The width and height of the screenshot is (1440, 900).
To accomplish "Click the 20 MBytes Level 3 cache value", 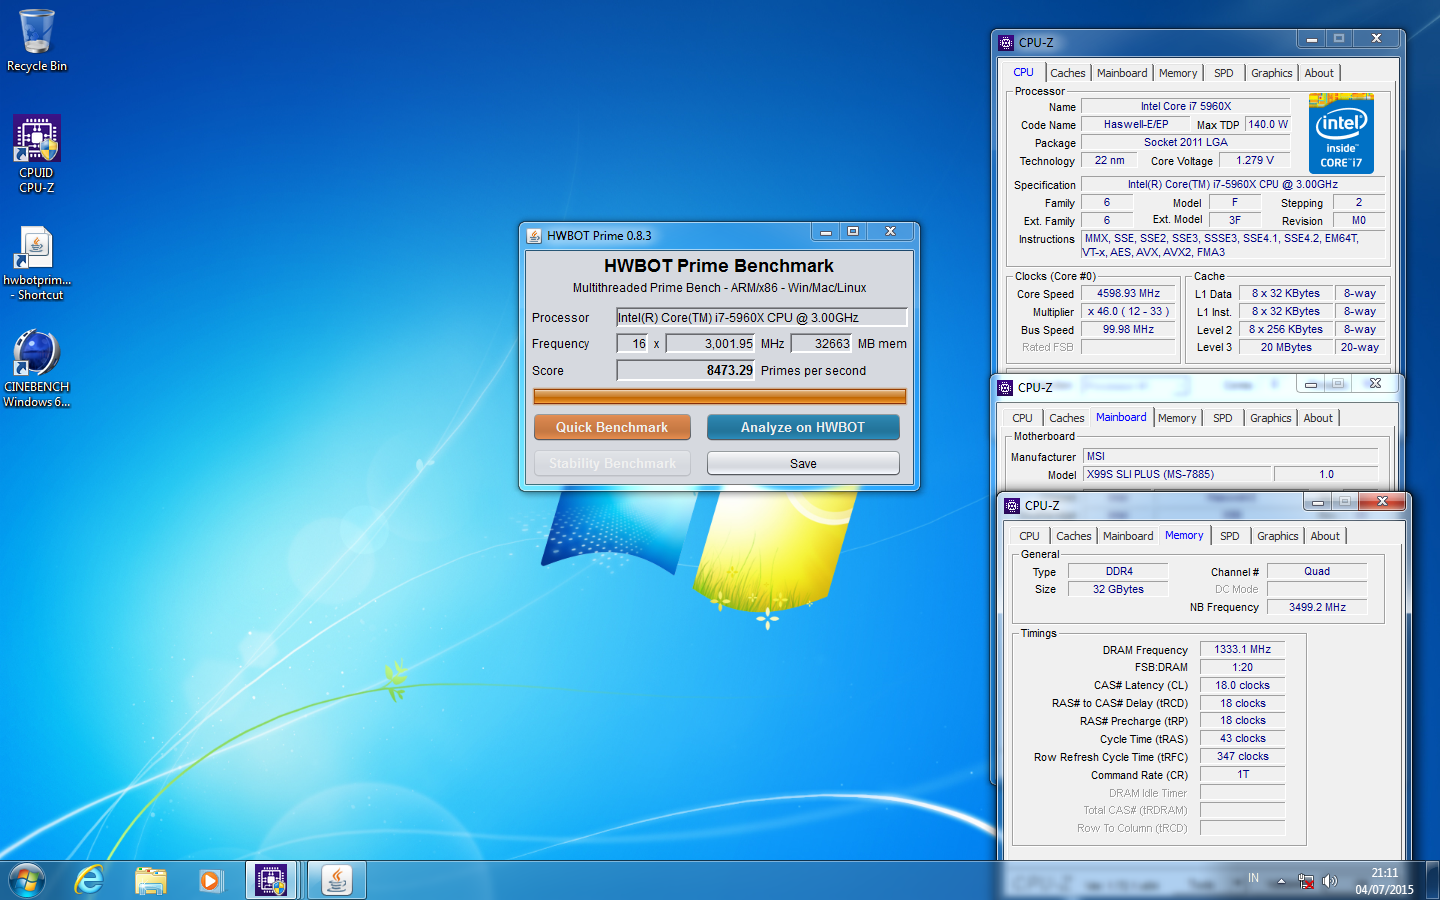I will click(x=1286, y=347).
